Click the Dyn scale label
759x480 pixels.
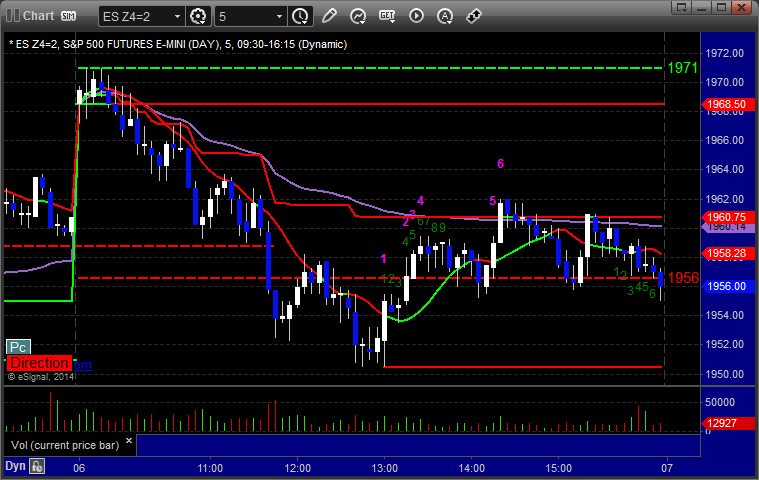click(15, 466)
